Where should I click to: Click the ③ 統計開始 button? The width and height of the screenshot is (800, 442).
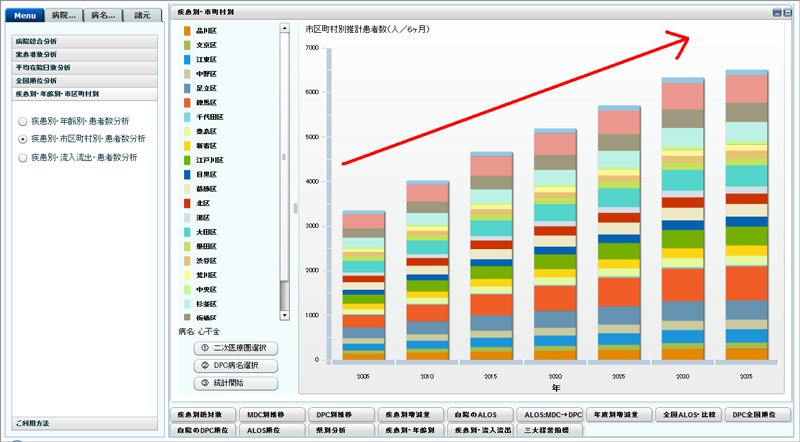236,383
